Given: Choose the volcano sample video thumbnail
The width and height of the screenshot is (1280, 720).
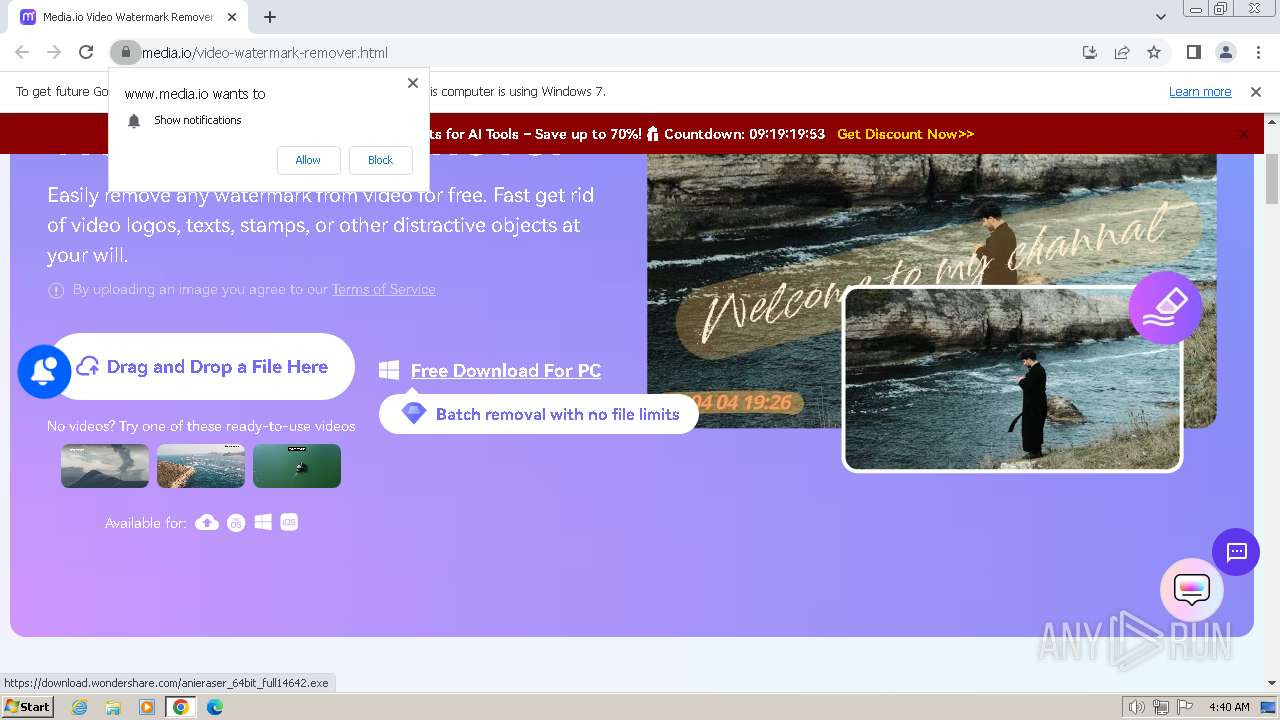Looking at the screenshot, I should (105, 466).
